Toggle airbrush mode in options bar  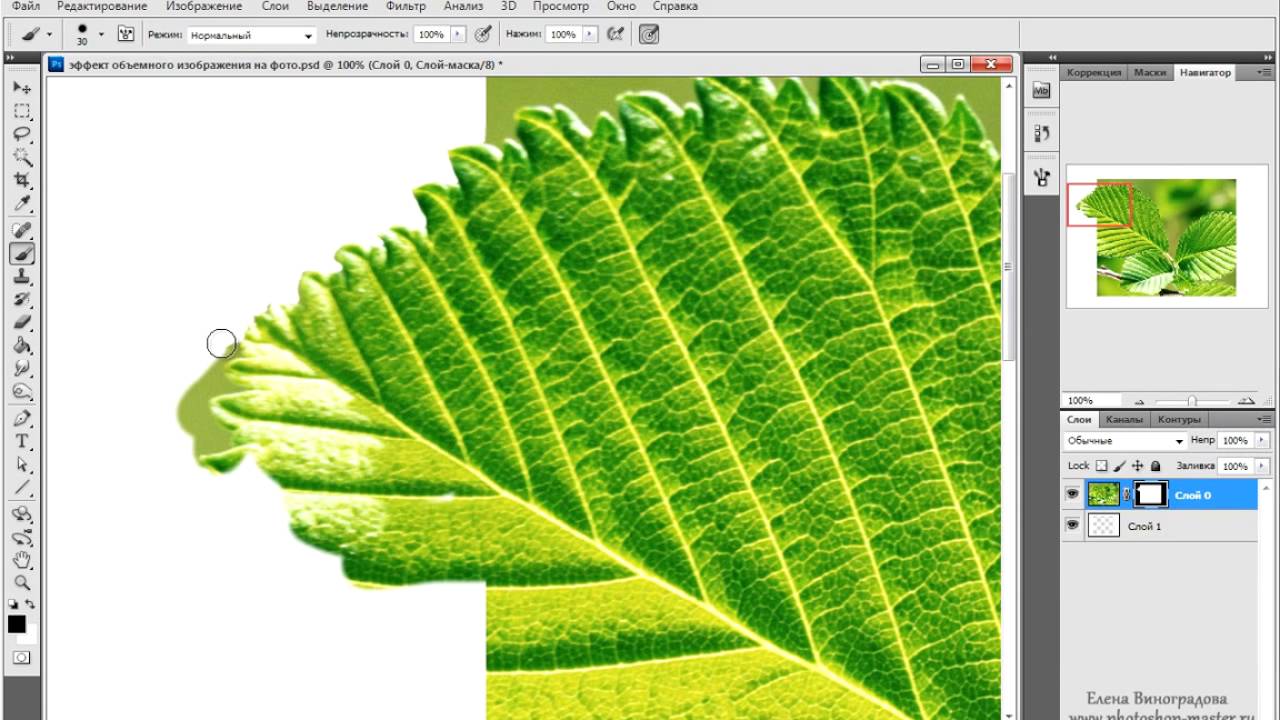pyautogui.click(x=616, y=34)
